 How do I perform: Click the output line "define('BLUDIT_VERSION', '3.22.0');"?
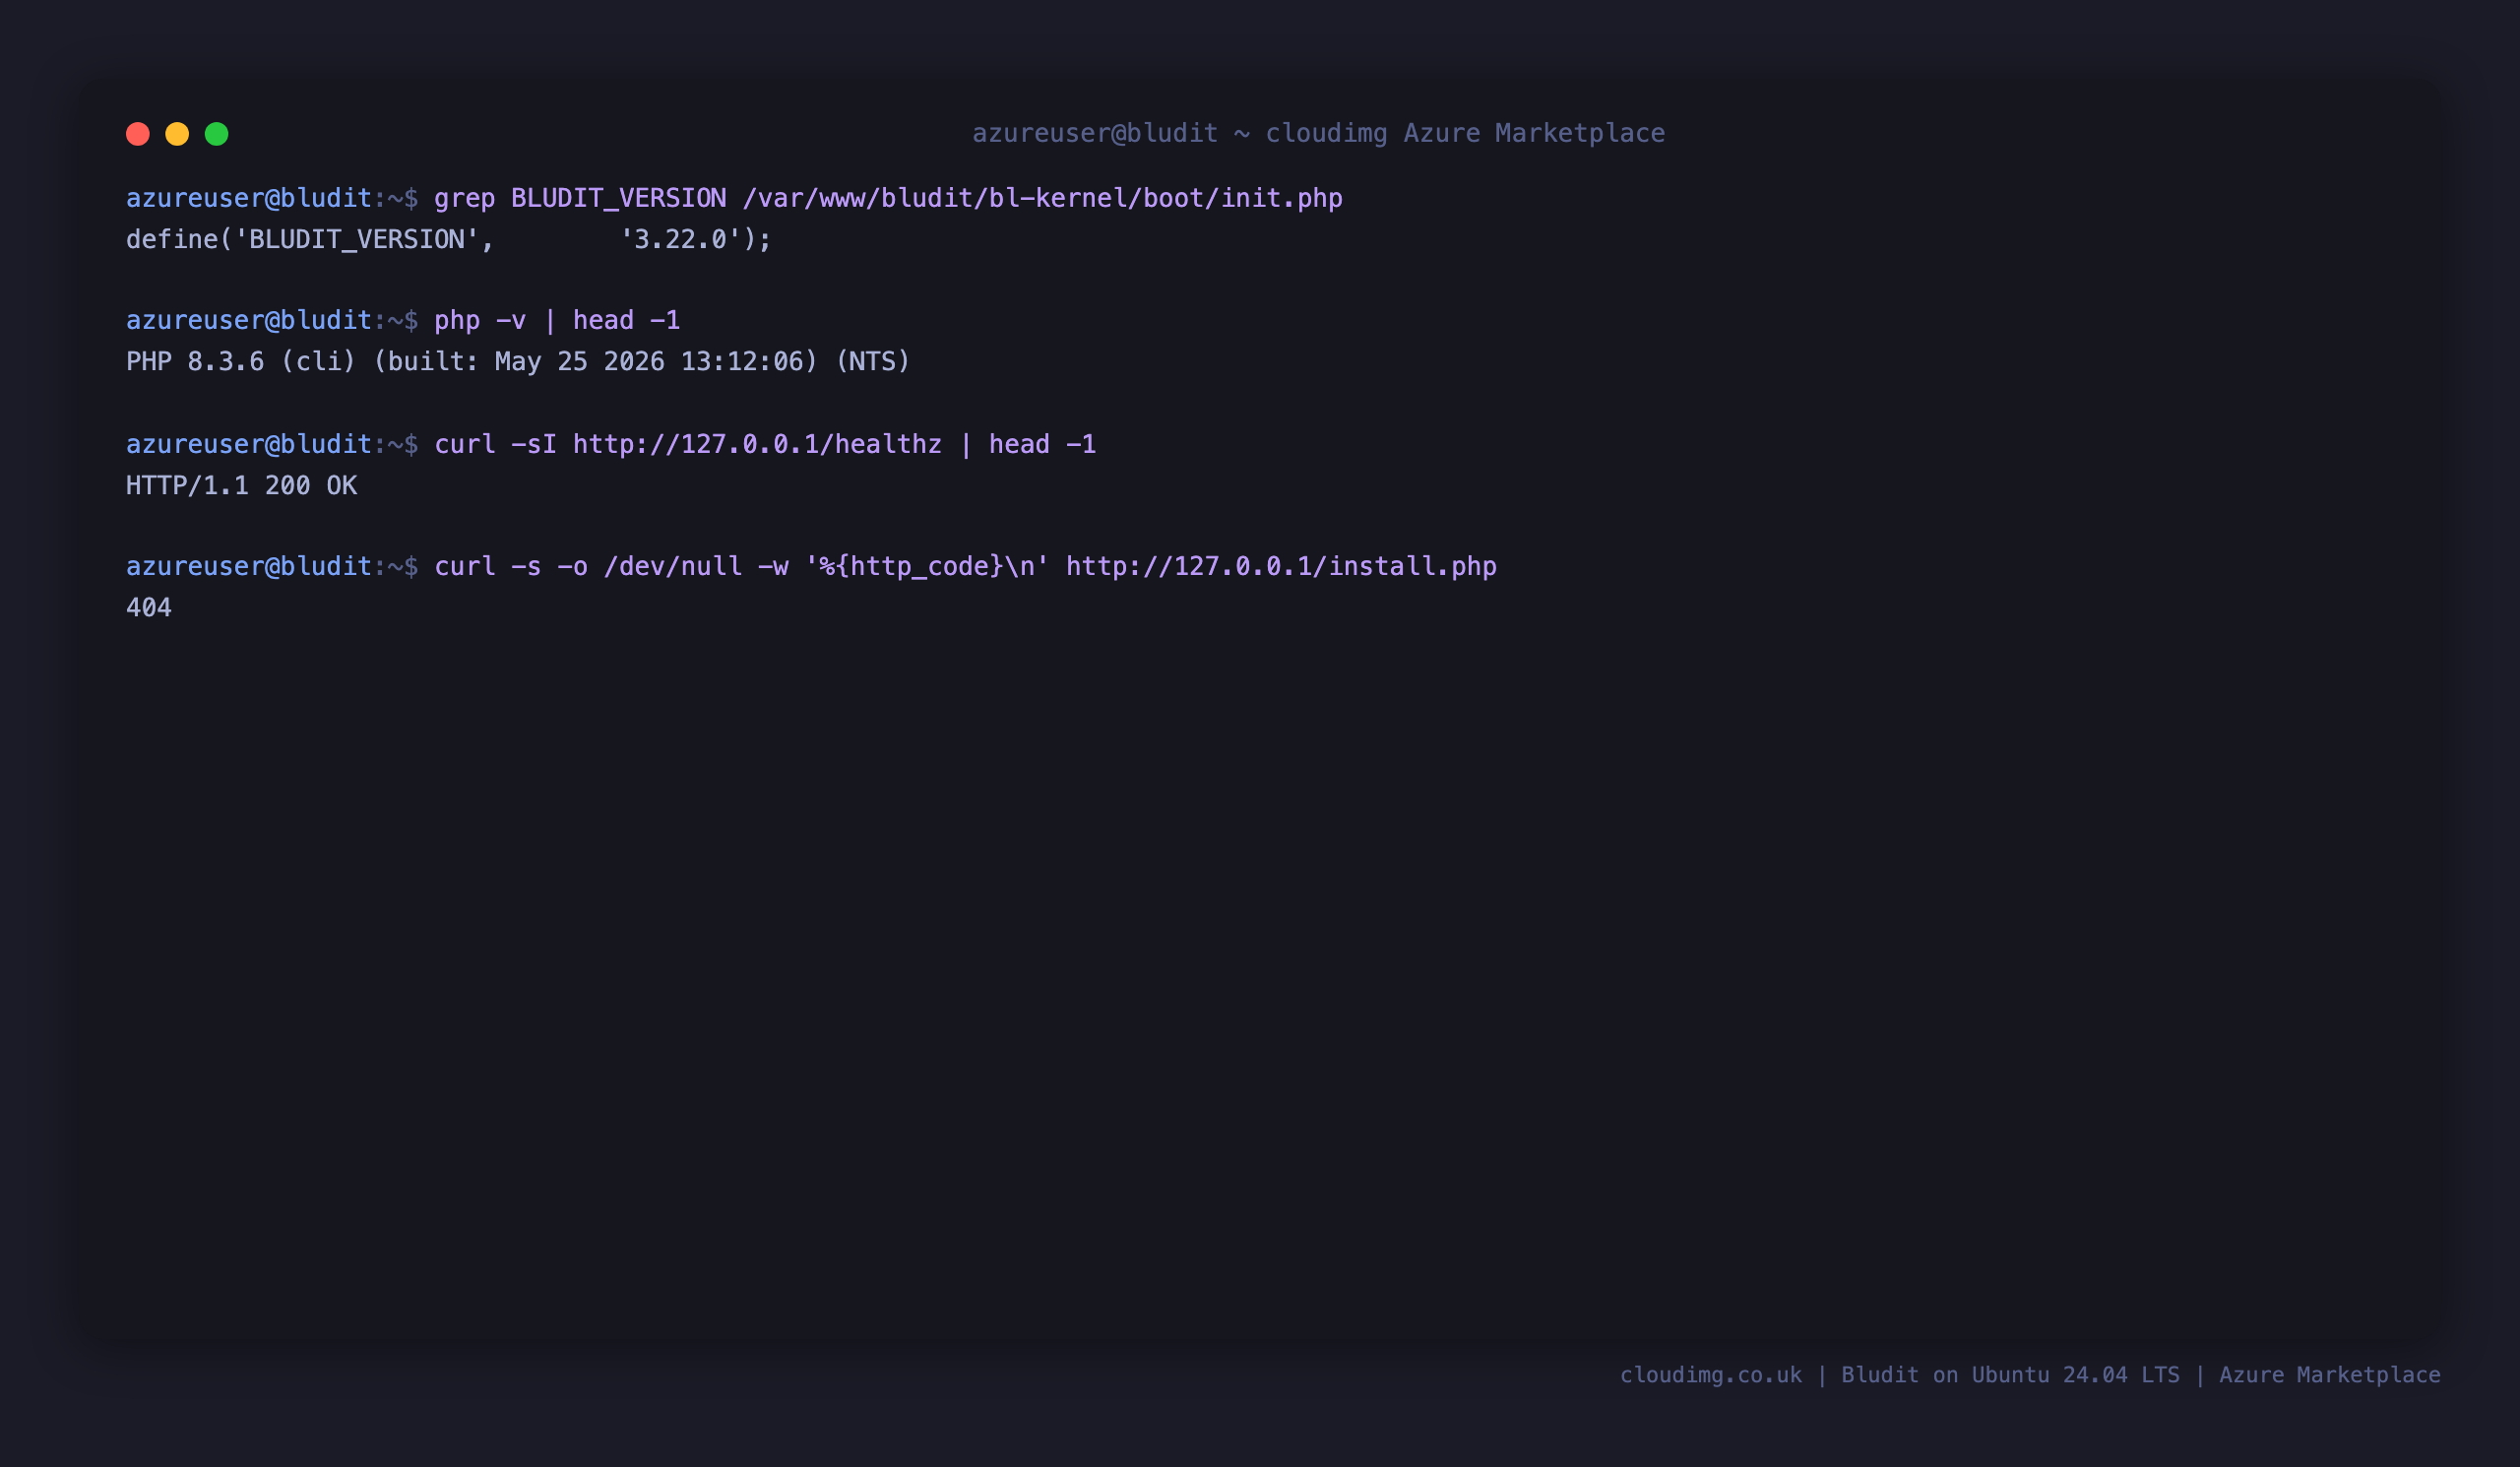point(449,239)
